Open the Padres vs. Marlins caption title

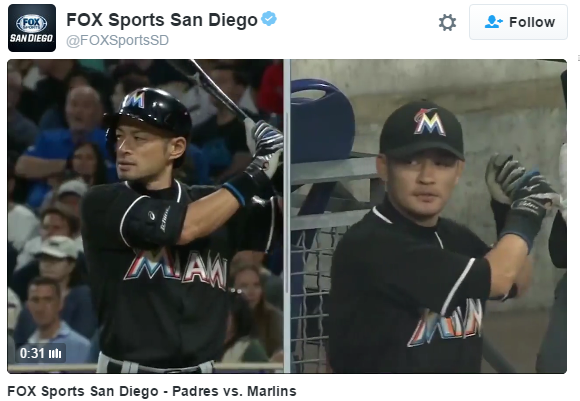tap(152, 391)
